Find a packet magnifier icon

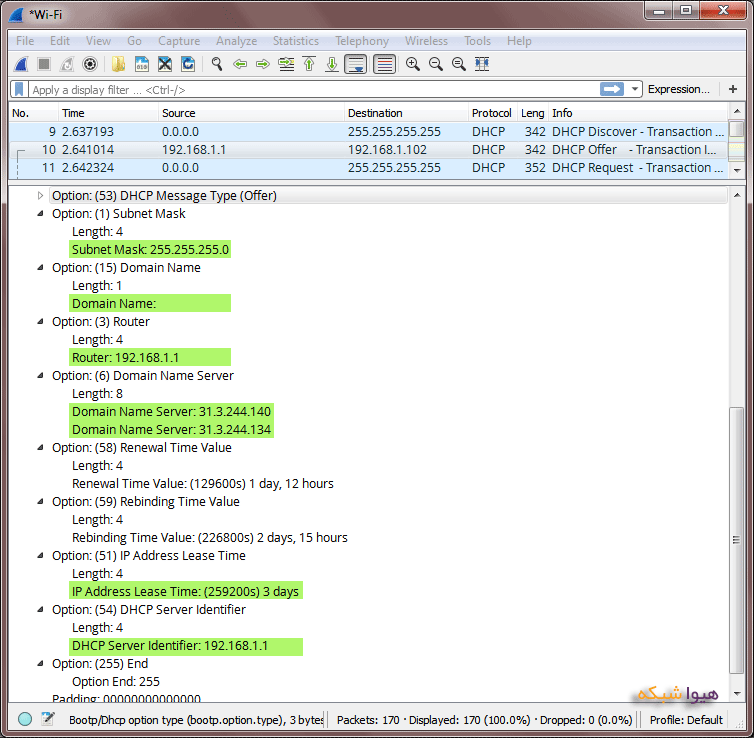pyautogui.click(x=217, y=64)
